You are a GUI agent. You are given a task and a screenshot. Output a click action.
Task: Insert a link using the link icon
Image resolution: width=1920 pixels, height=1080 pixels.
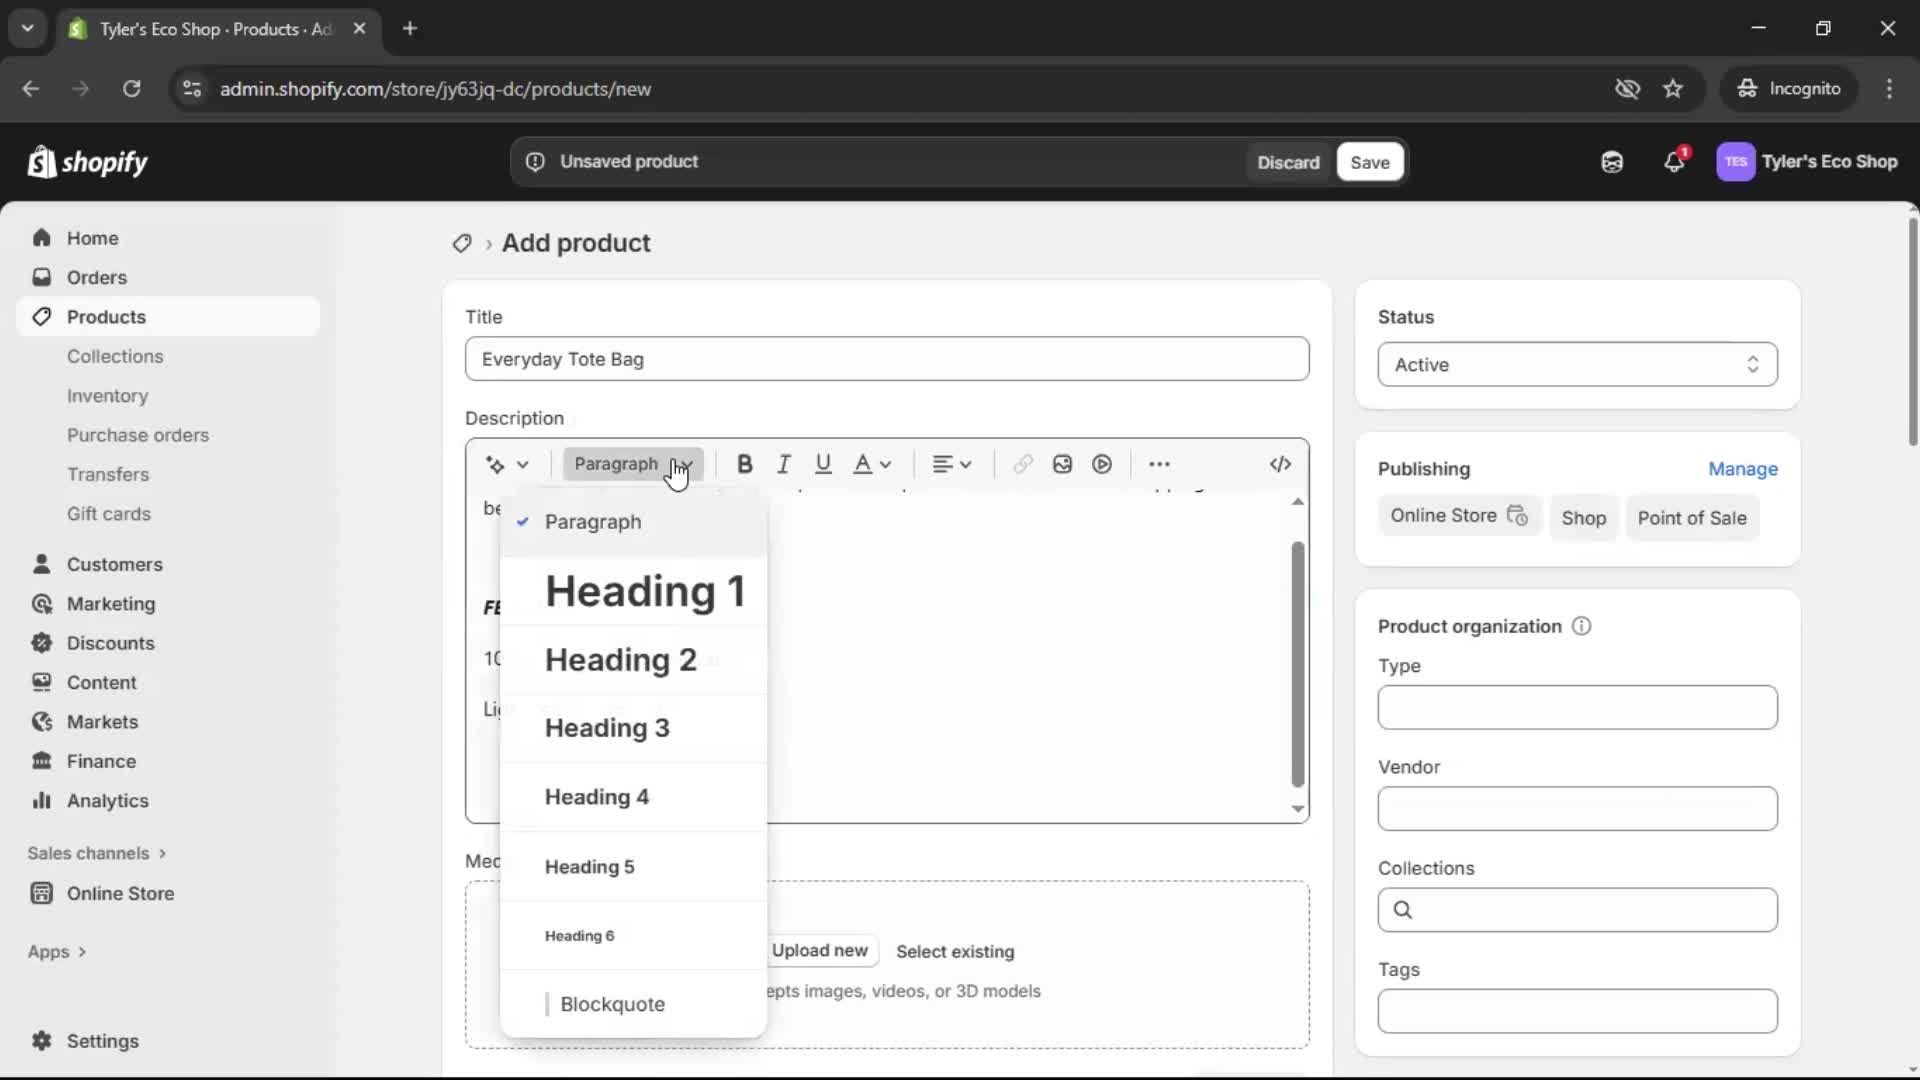1021,464
